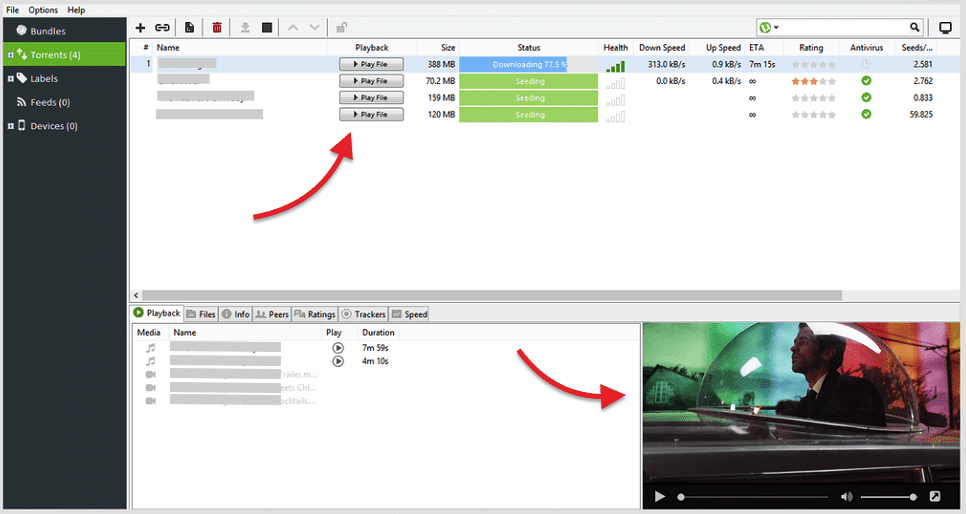
Task: Click the video player volume slider
Action: pyautogui.click(x=888, y=497)
